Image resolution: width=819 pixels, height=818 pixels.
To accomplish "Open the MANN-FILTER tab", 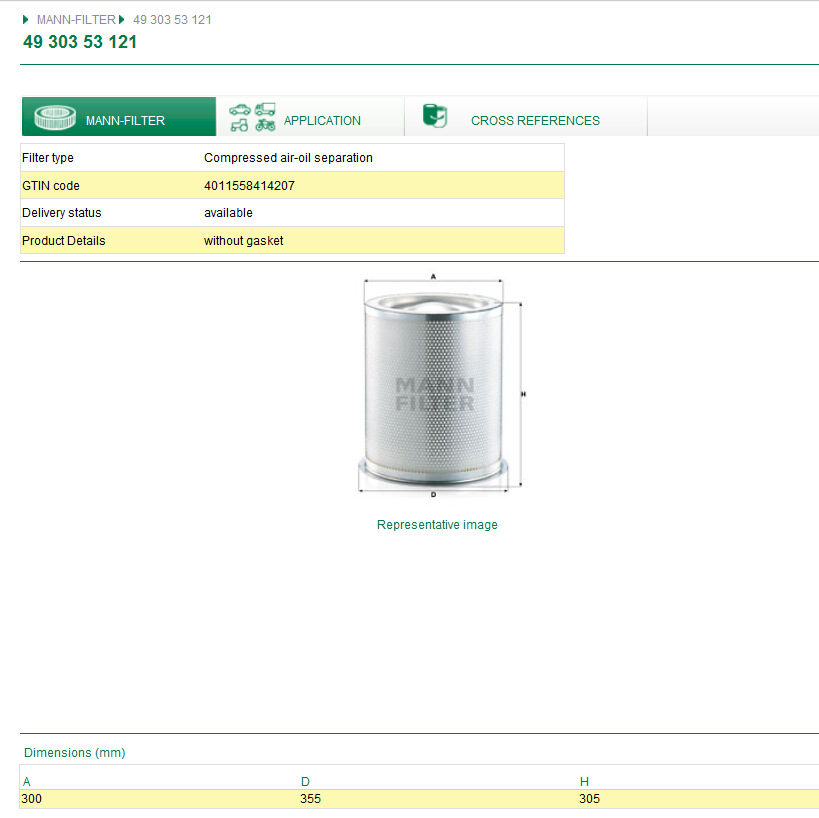I will (119, 116).
